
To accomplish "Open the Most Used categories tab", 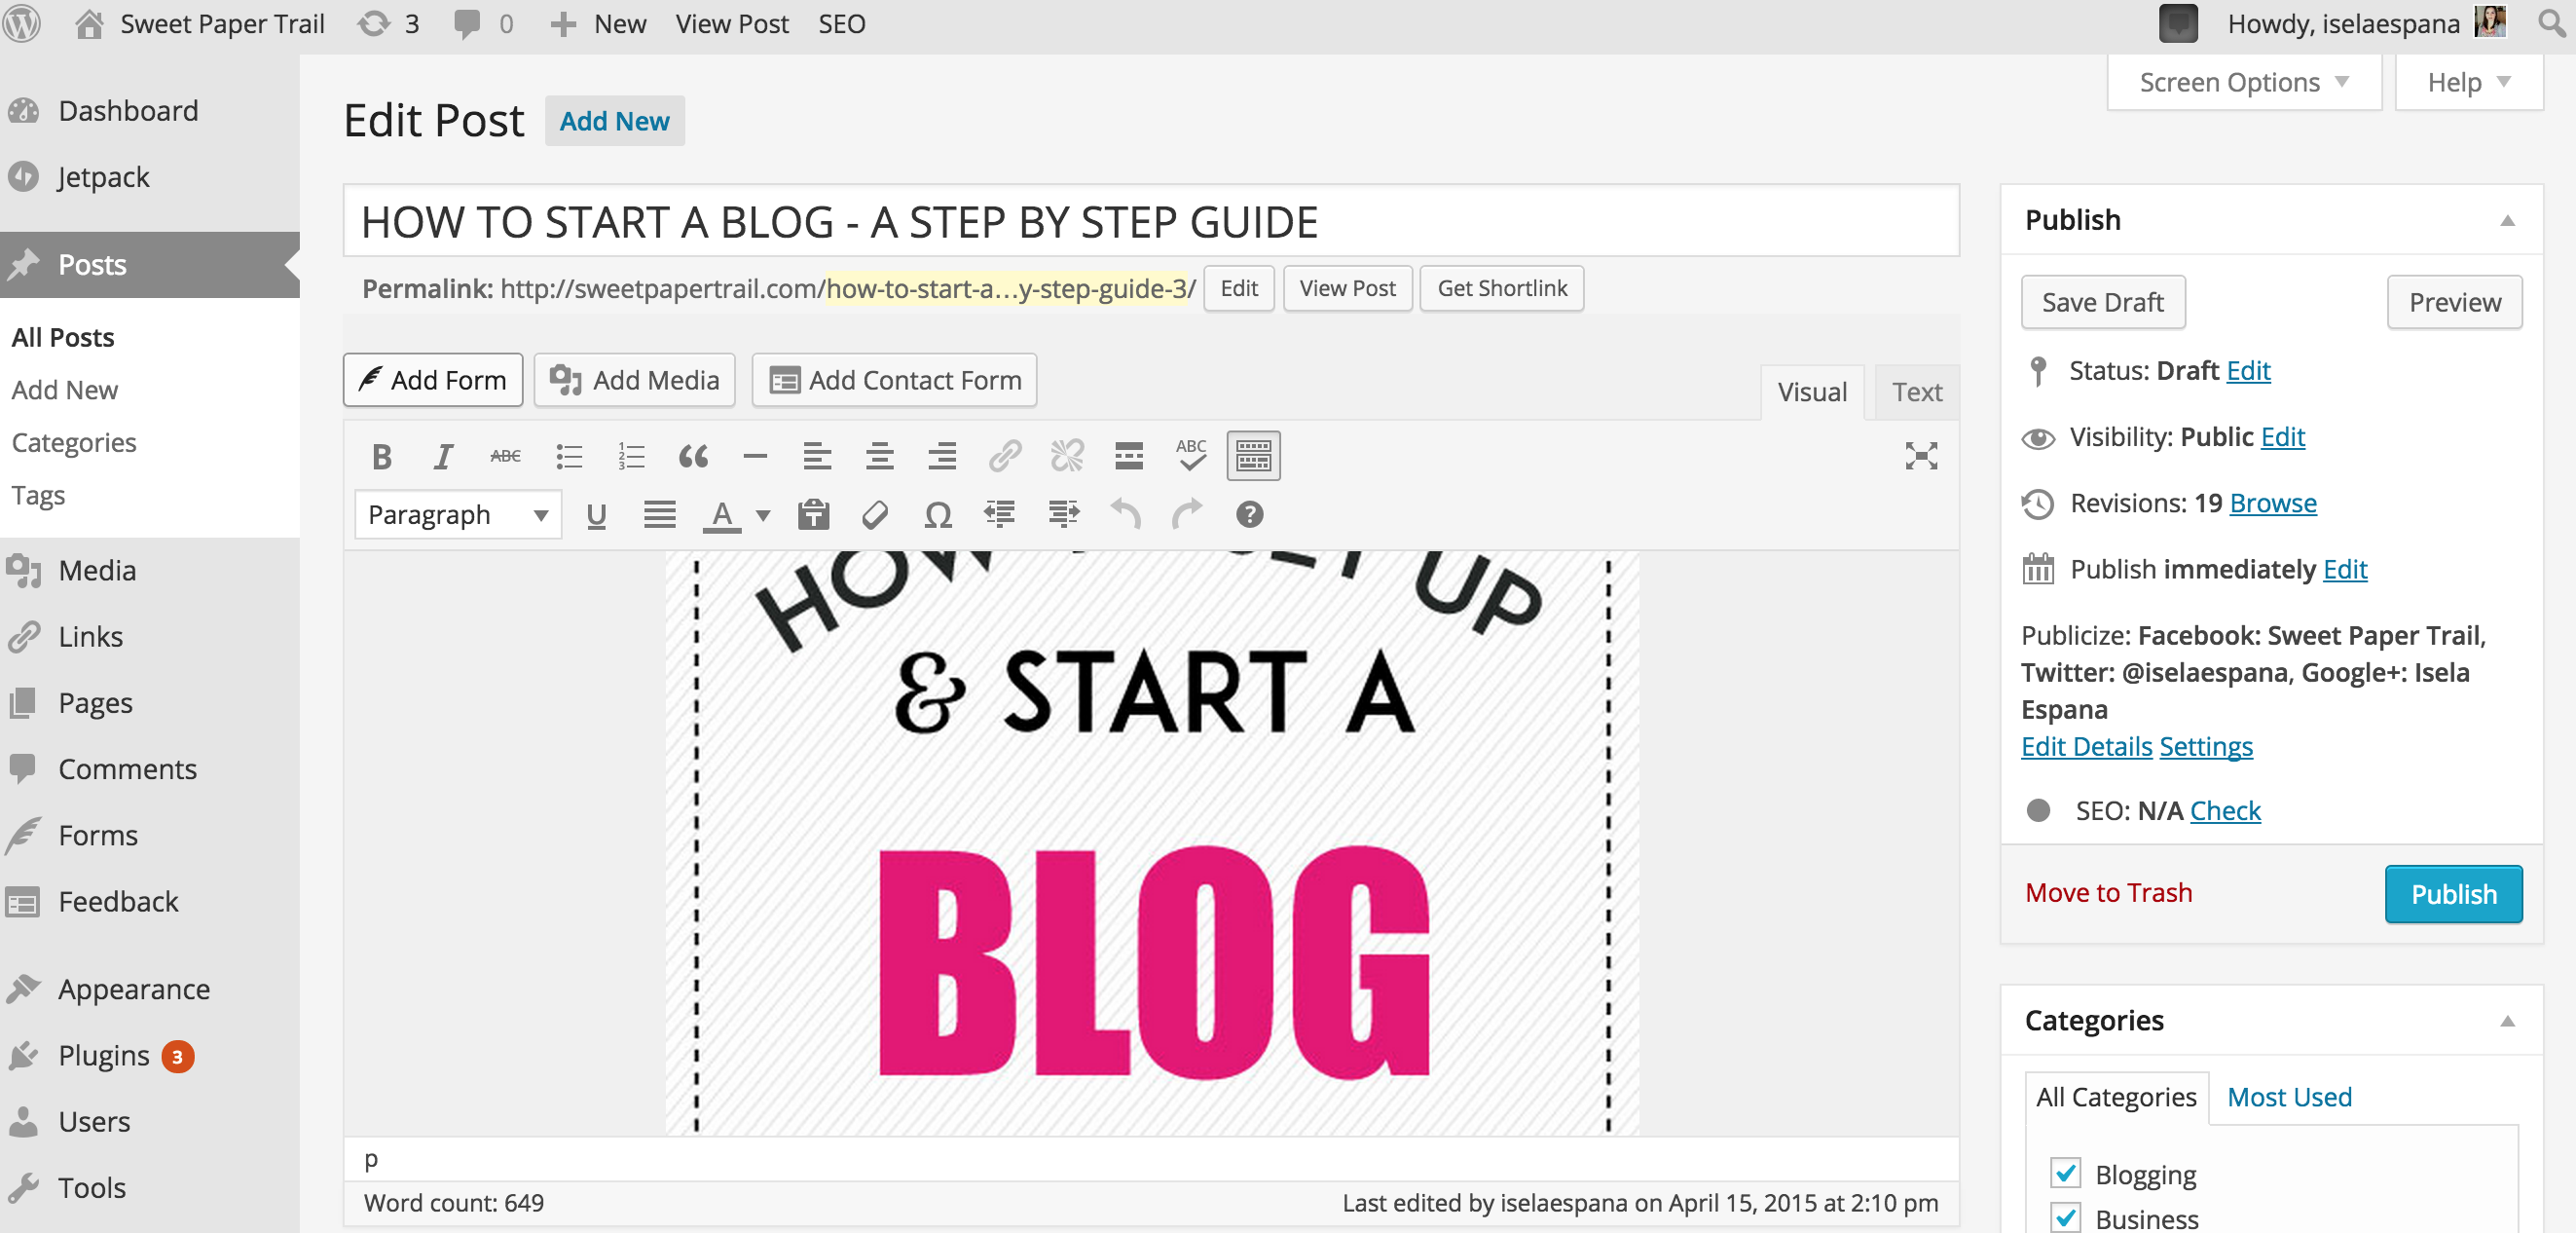I will [2288, 1097].
